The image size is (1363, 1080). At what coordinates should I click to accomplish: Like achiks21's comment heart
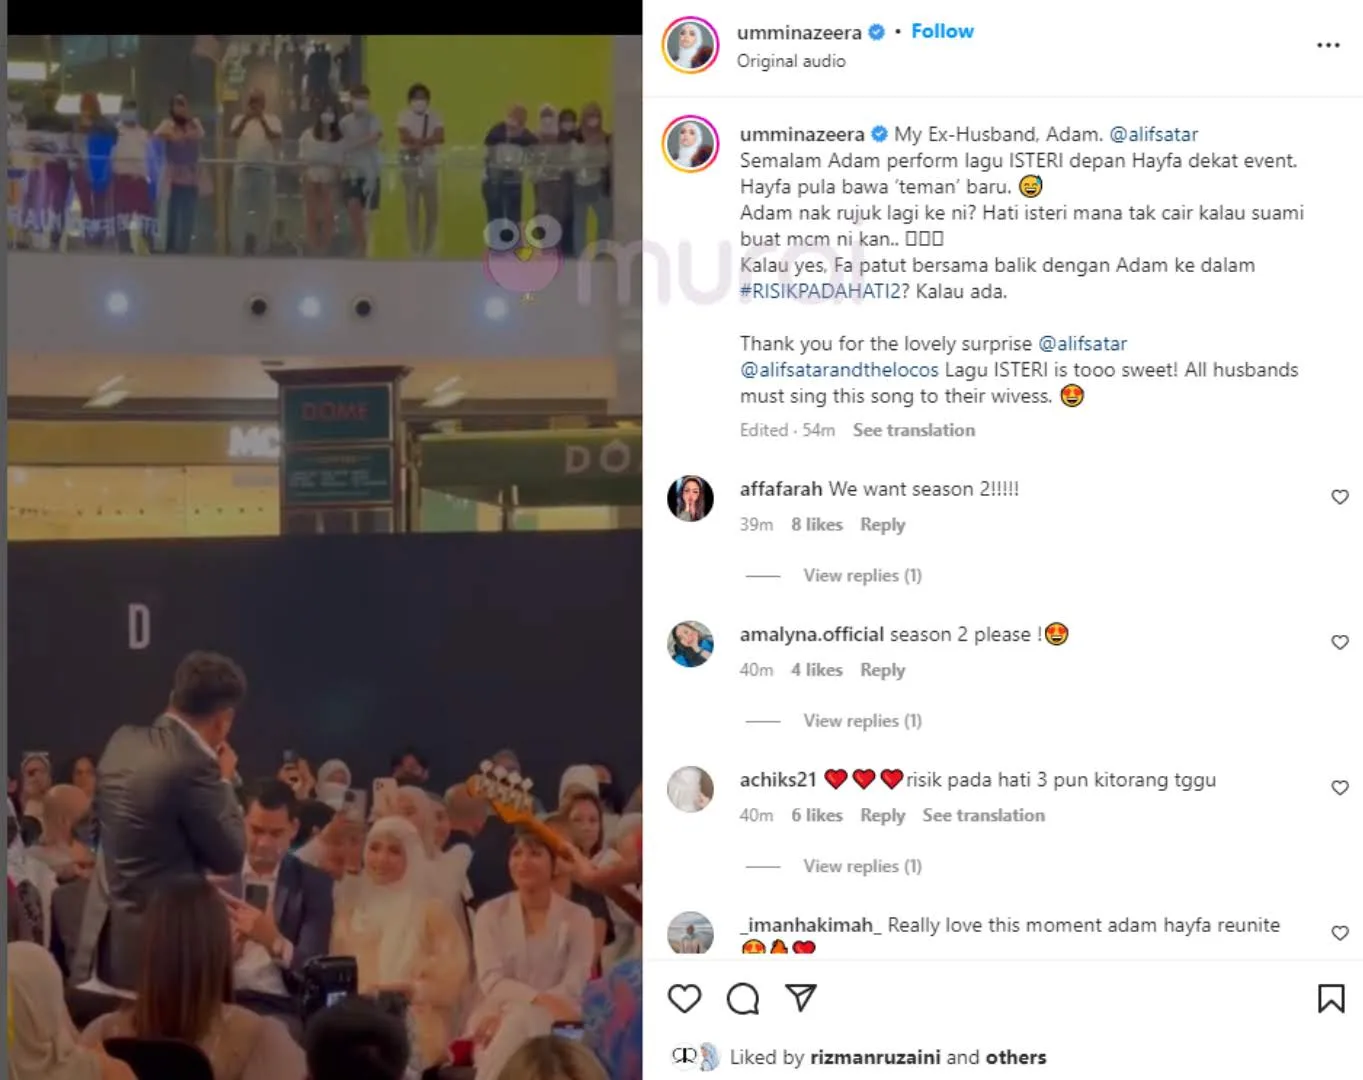point(1340,788)
